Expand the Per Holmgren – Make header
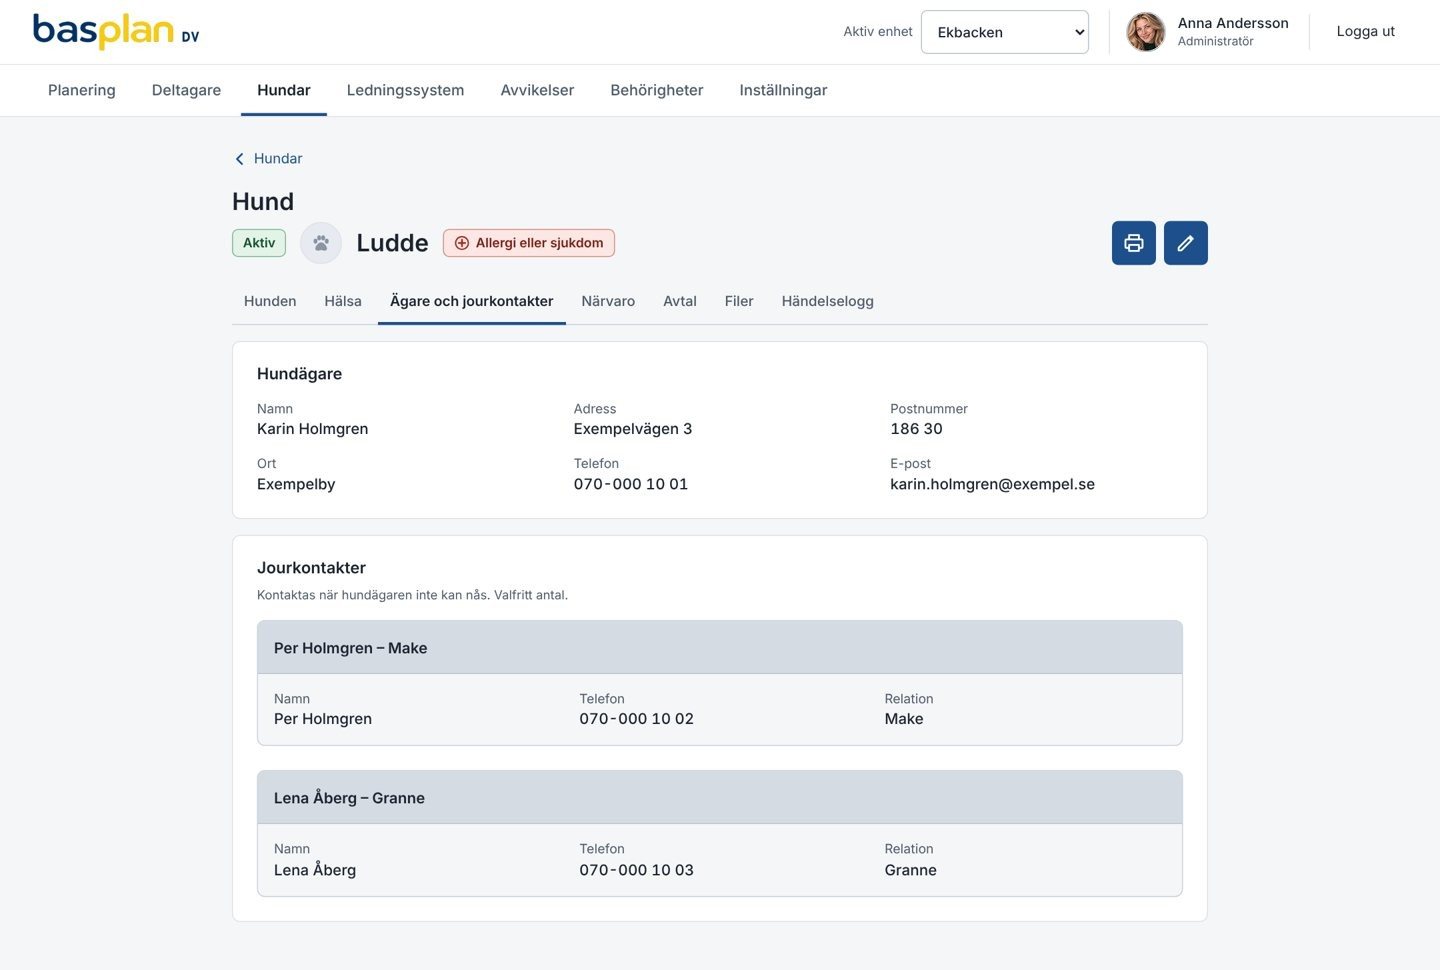Viewport: 1440px width, 970px height. point(720,648)
